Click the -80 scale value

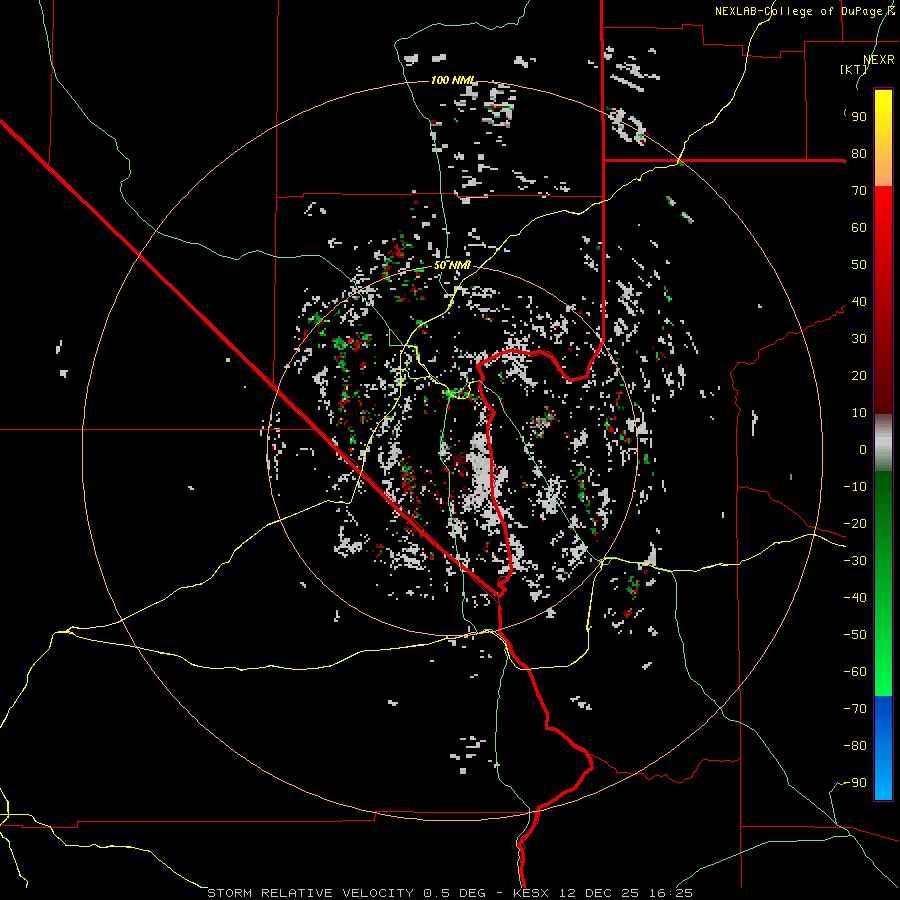click(855, 746)
